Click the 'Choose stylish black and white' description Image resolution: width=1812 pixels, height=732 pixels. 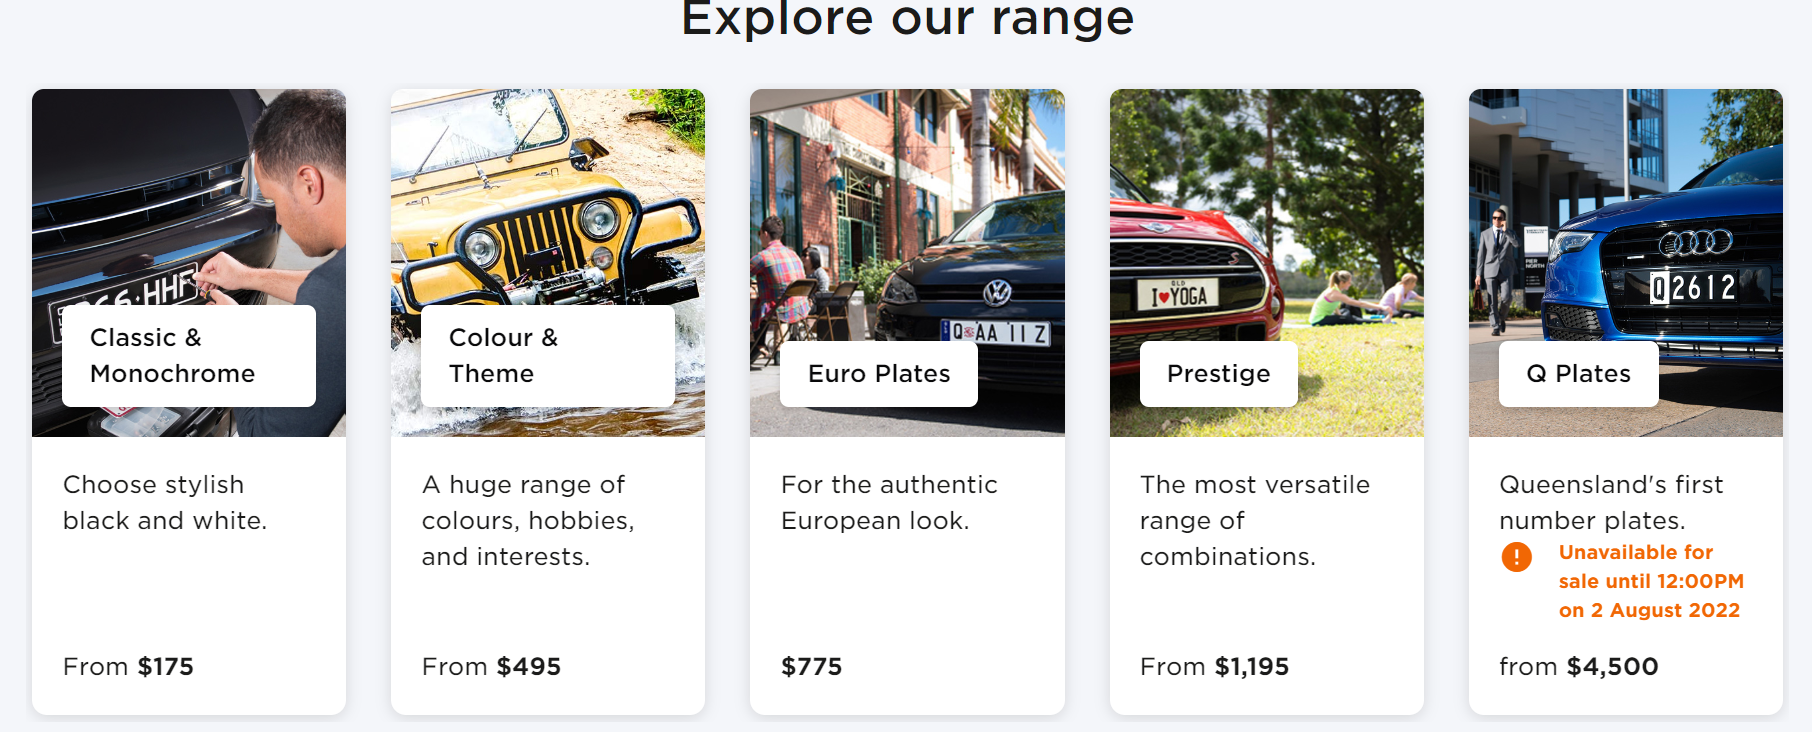(165, 503)
